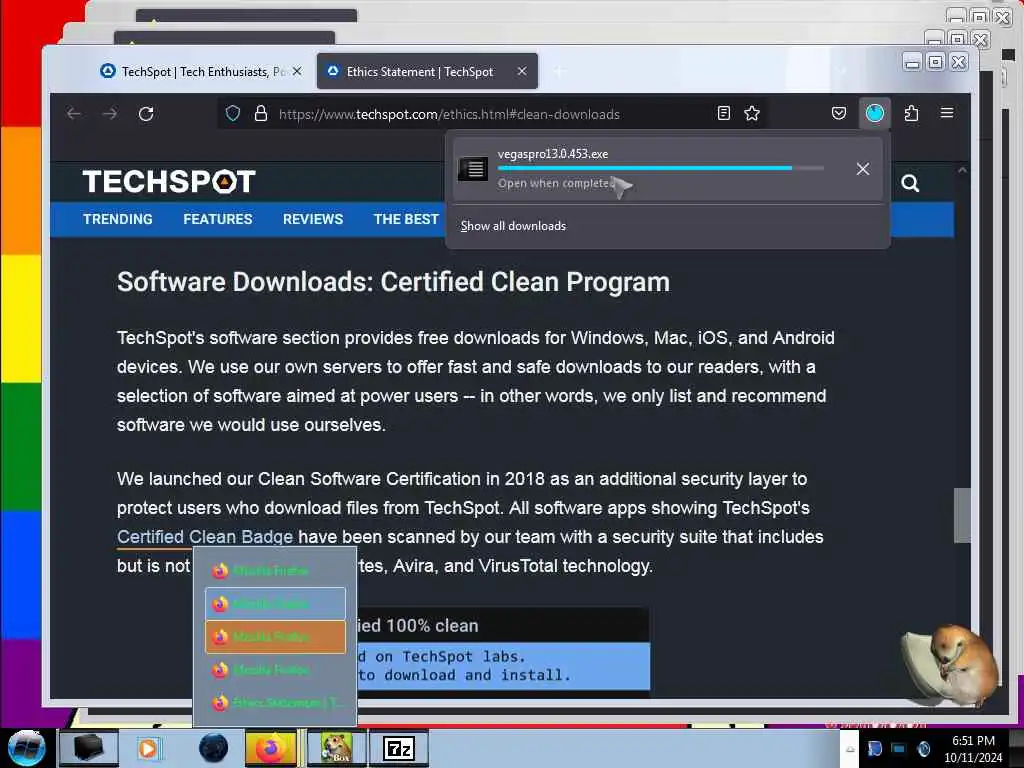Open the FEATURES navigation item
This screenshot has width=1024, height=768.
217,219
